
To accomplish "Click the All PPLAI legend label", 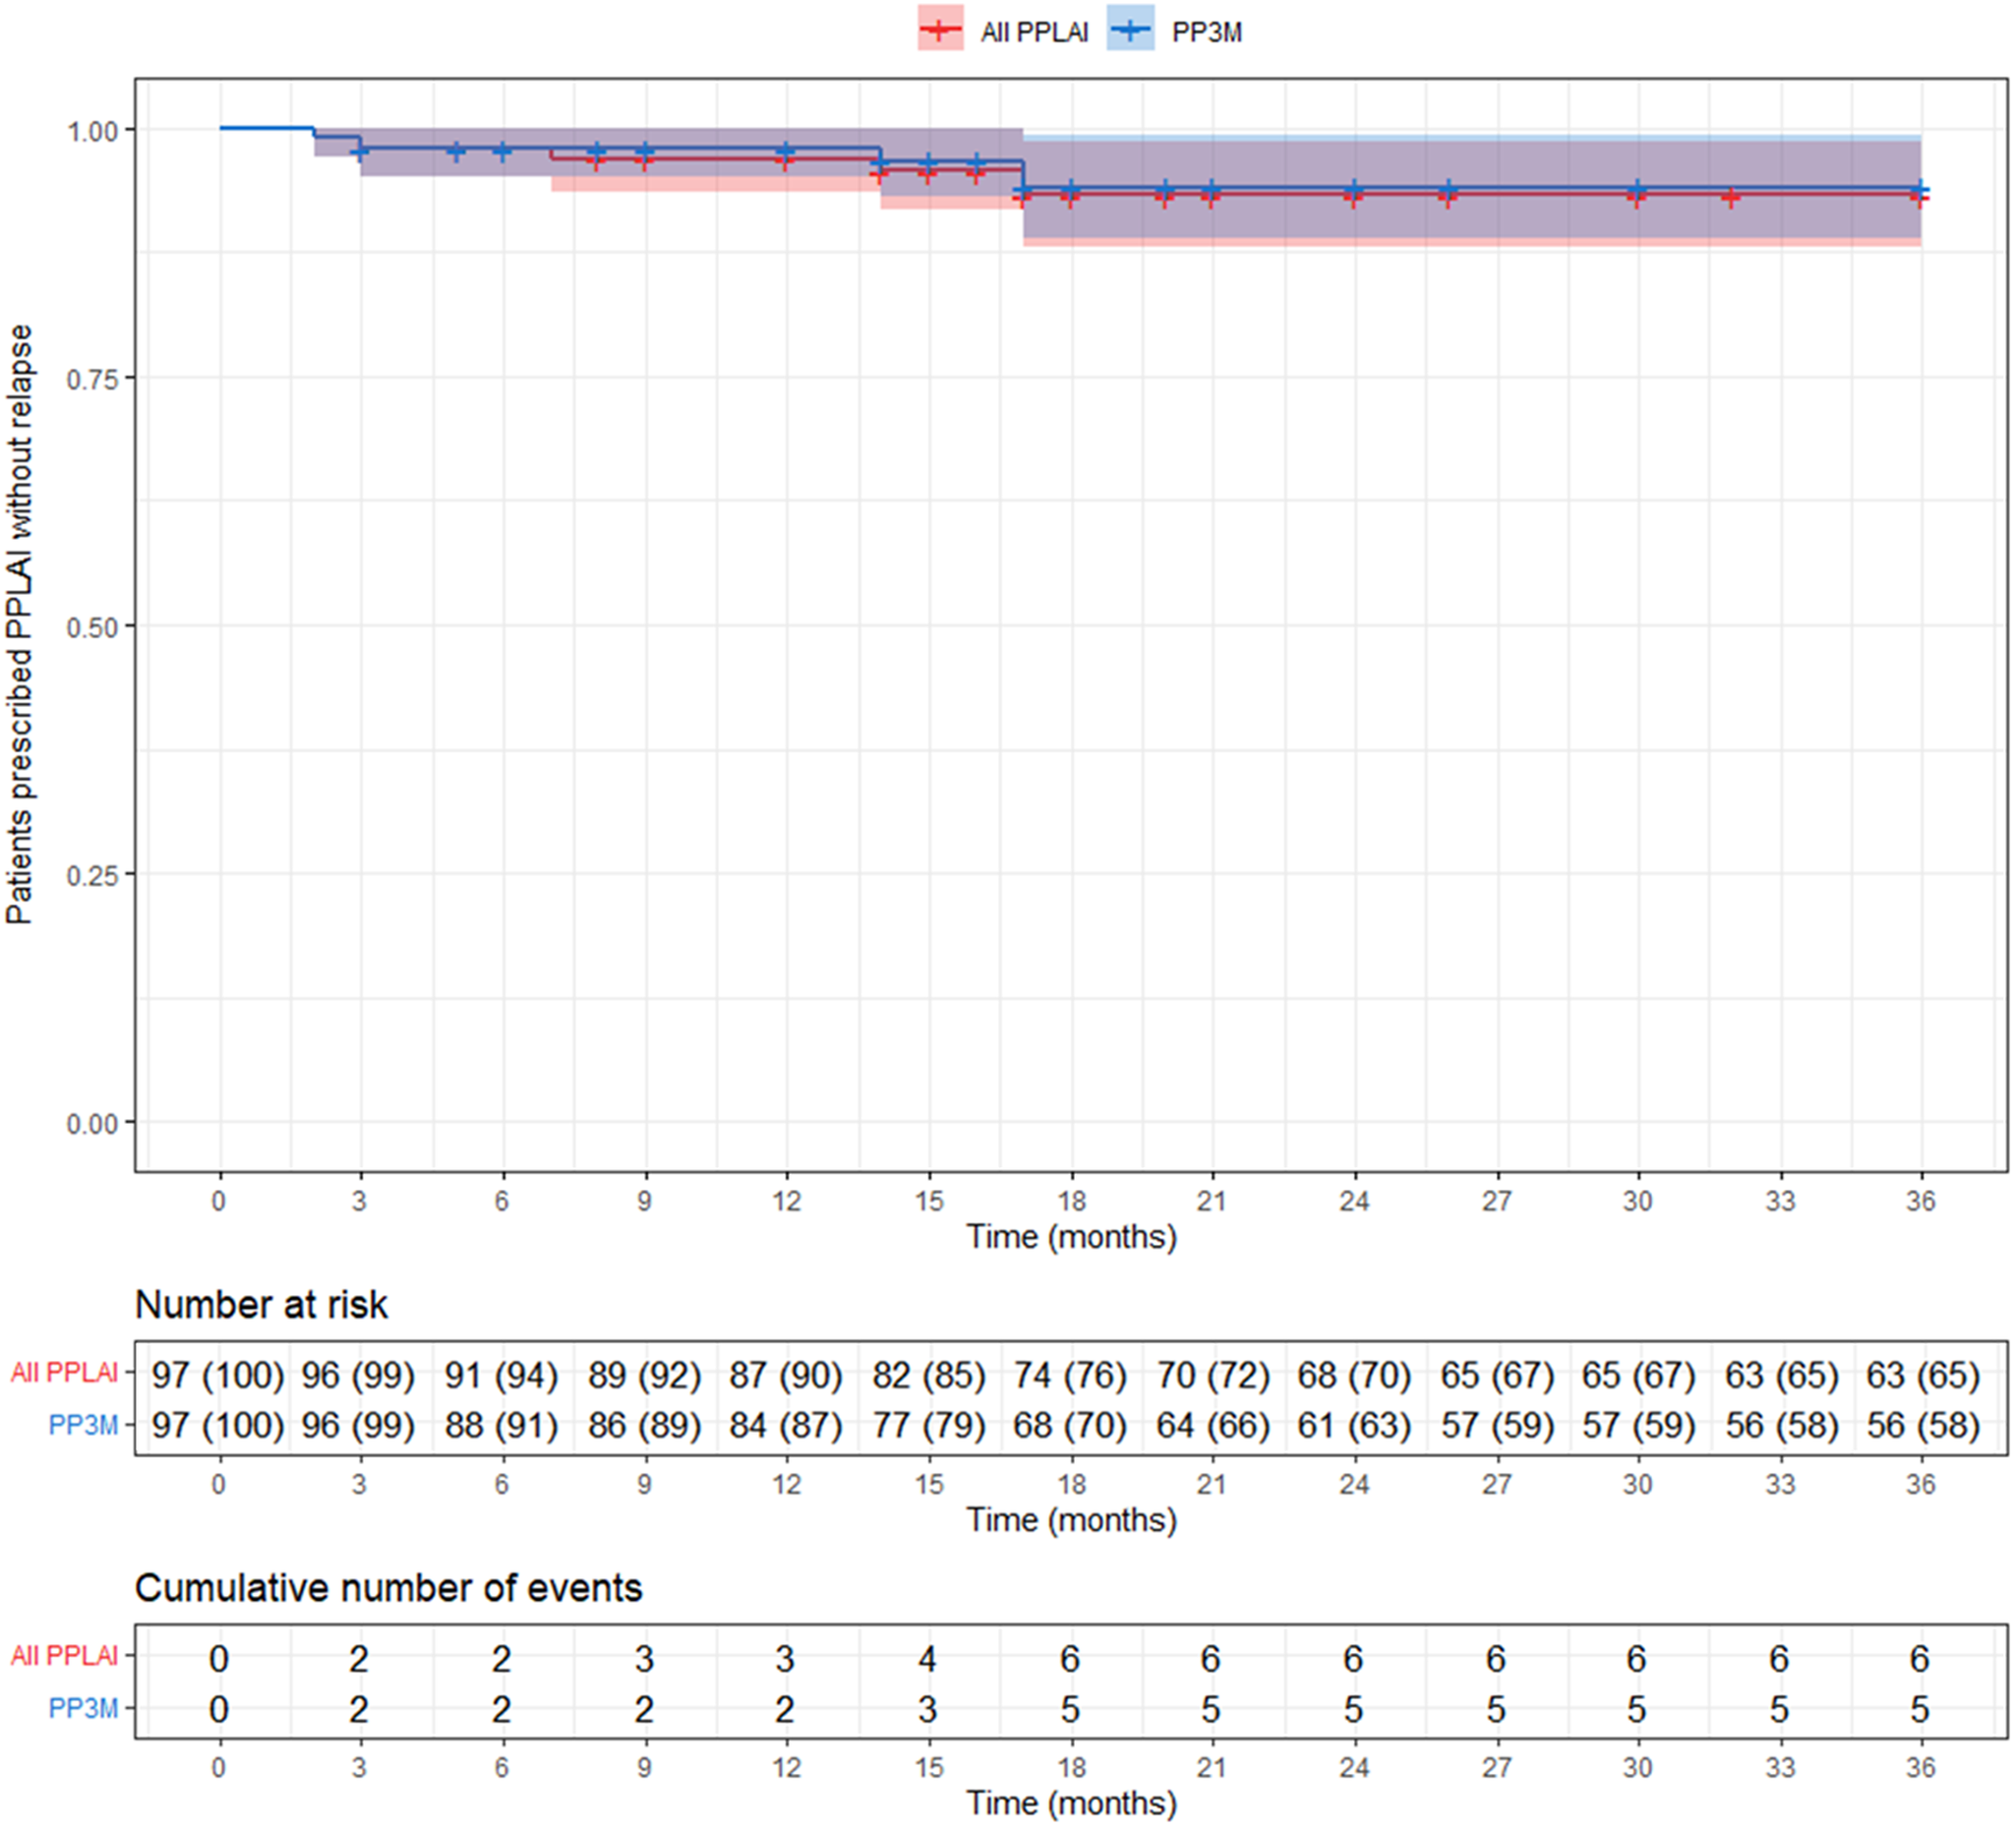I will [1033, 33].
